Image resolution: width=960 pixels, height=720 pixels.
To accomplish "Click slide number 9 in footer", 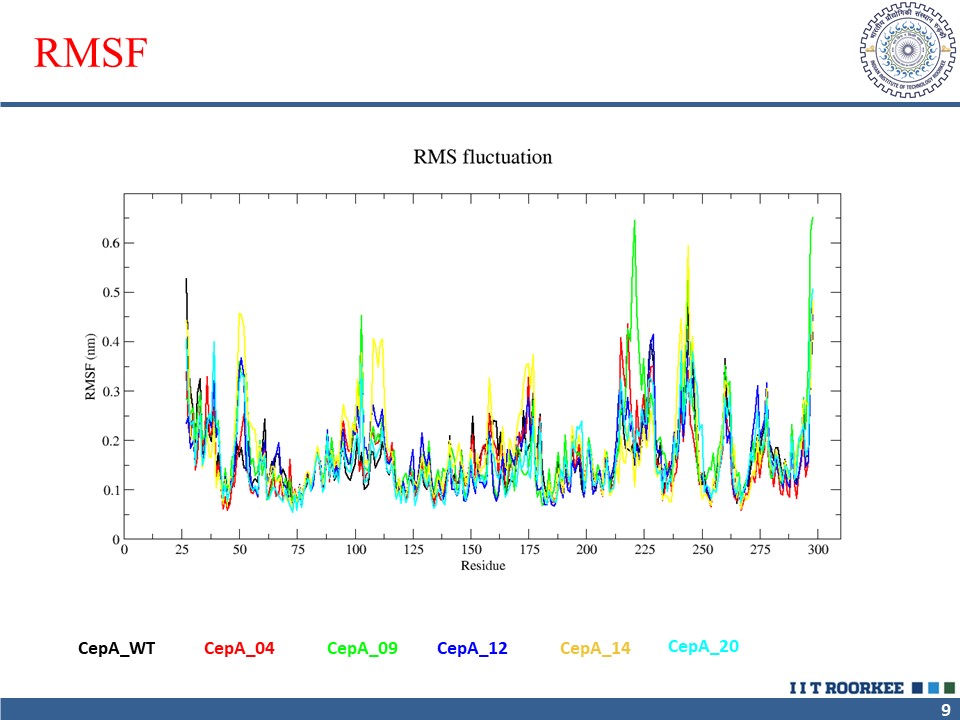I will click(x=945, y=709).
